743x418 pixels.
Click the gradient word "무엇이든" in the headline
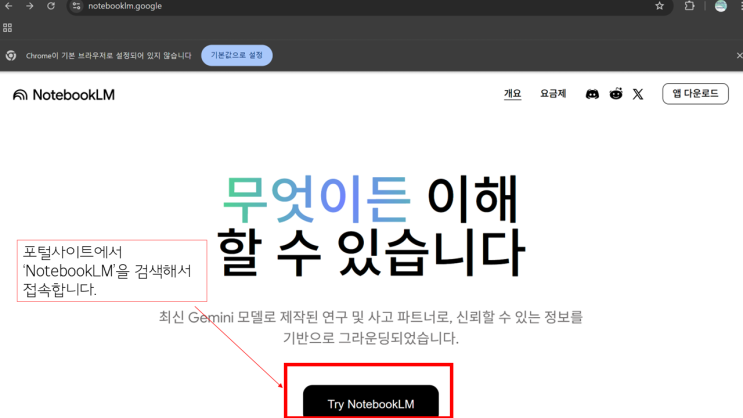click(x=315, y=199)
